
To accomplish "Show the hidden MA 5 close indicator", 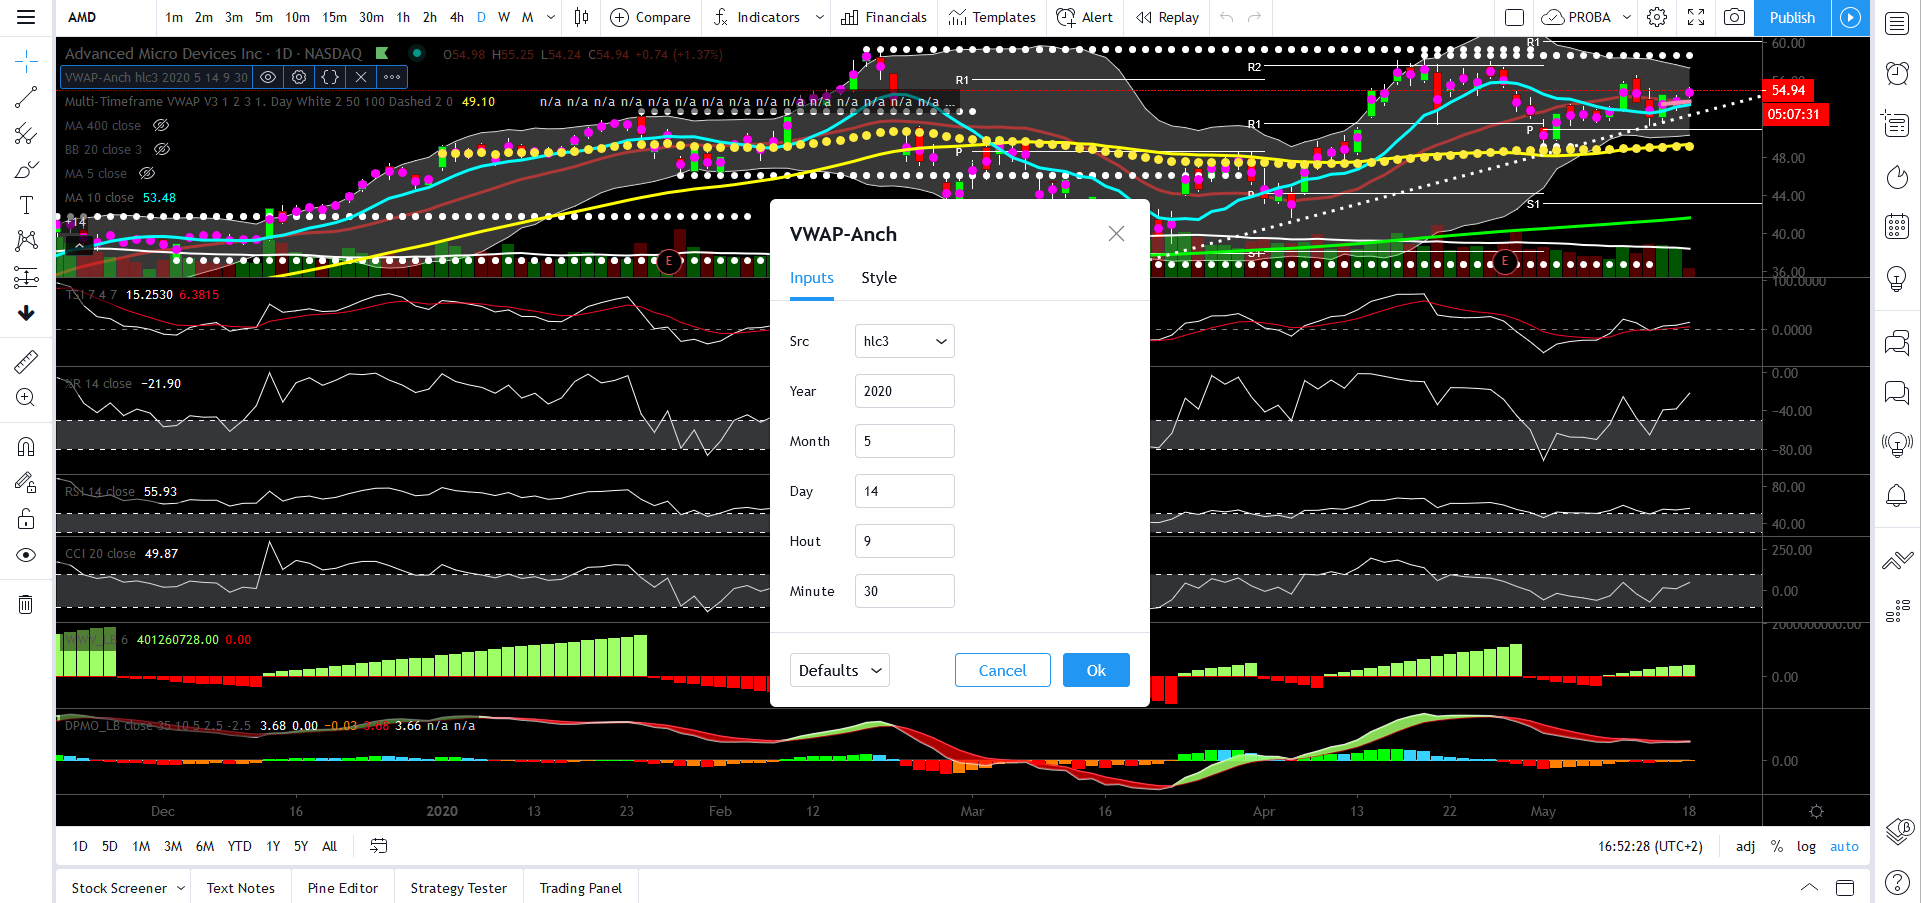I will click(147, 173).
